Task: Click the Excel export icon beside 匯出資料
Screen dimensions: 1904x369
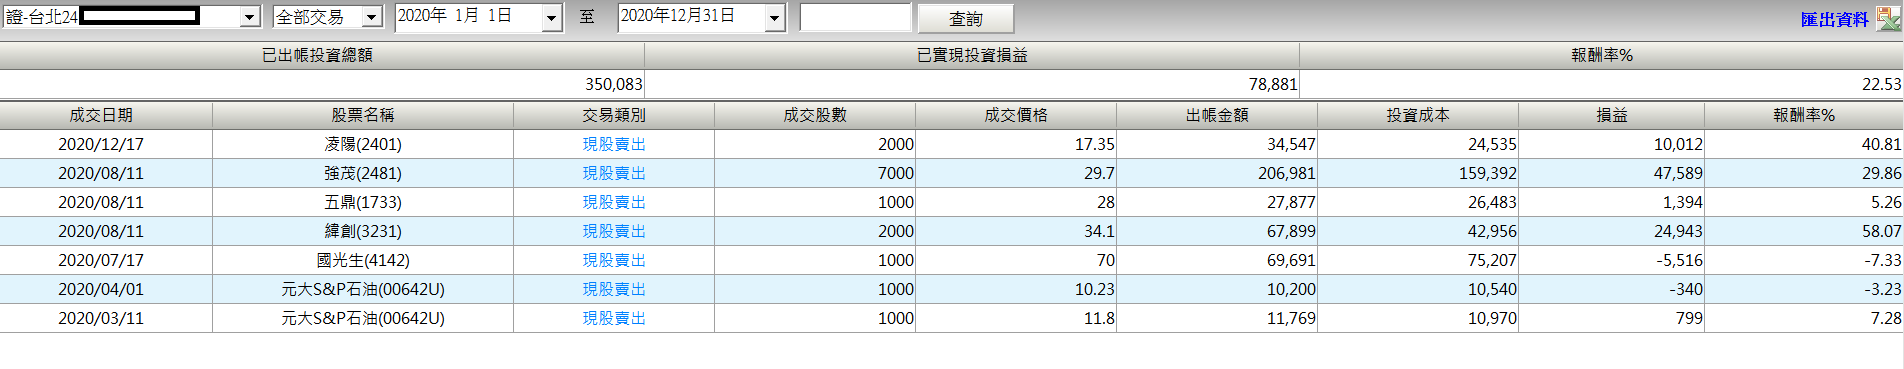Action: click(1889, 18)
